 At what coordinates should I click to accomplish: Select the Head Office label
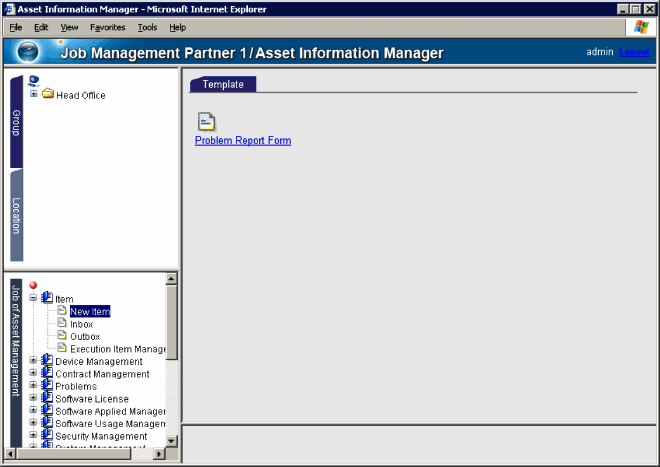(81, 96)
